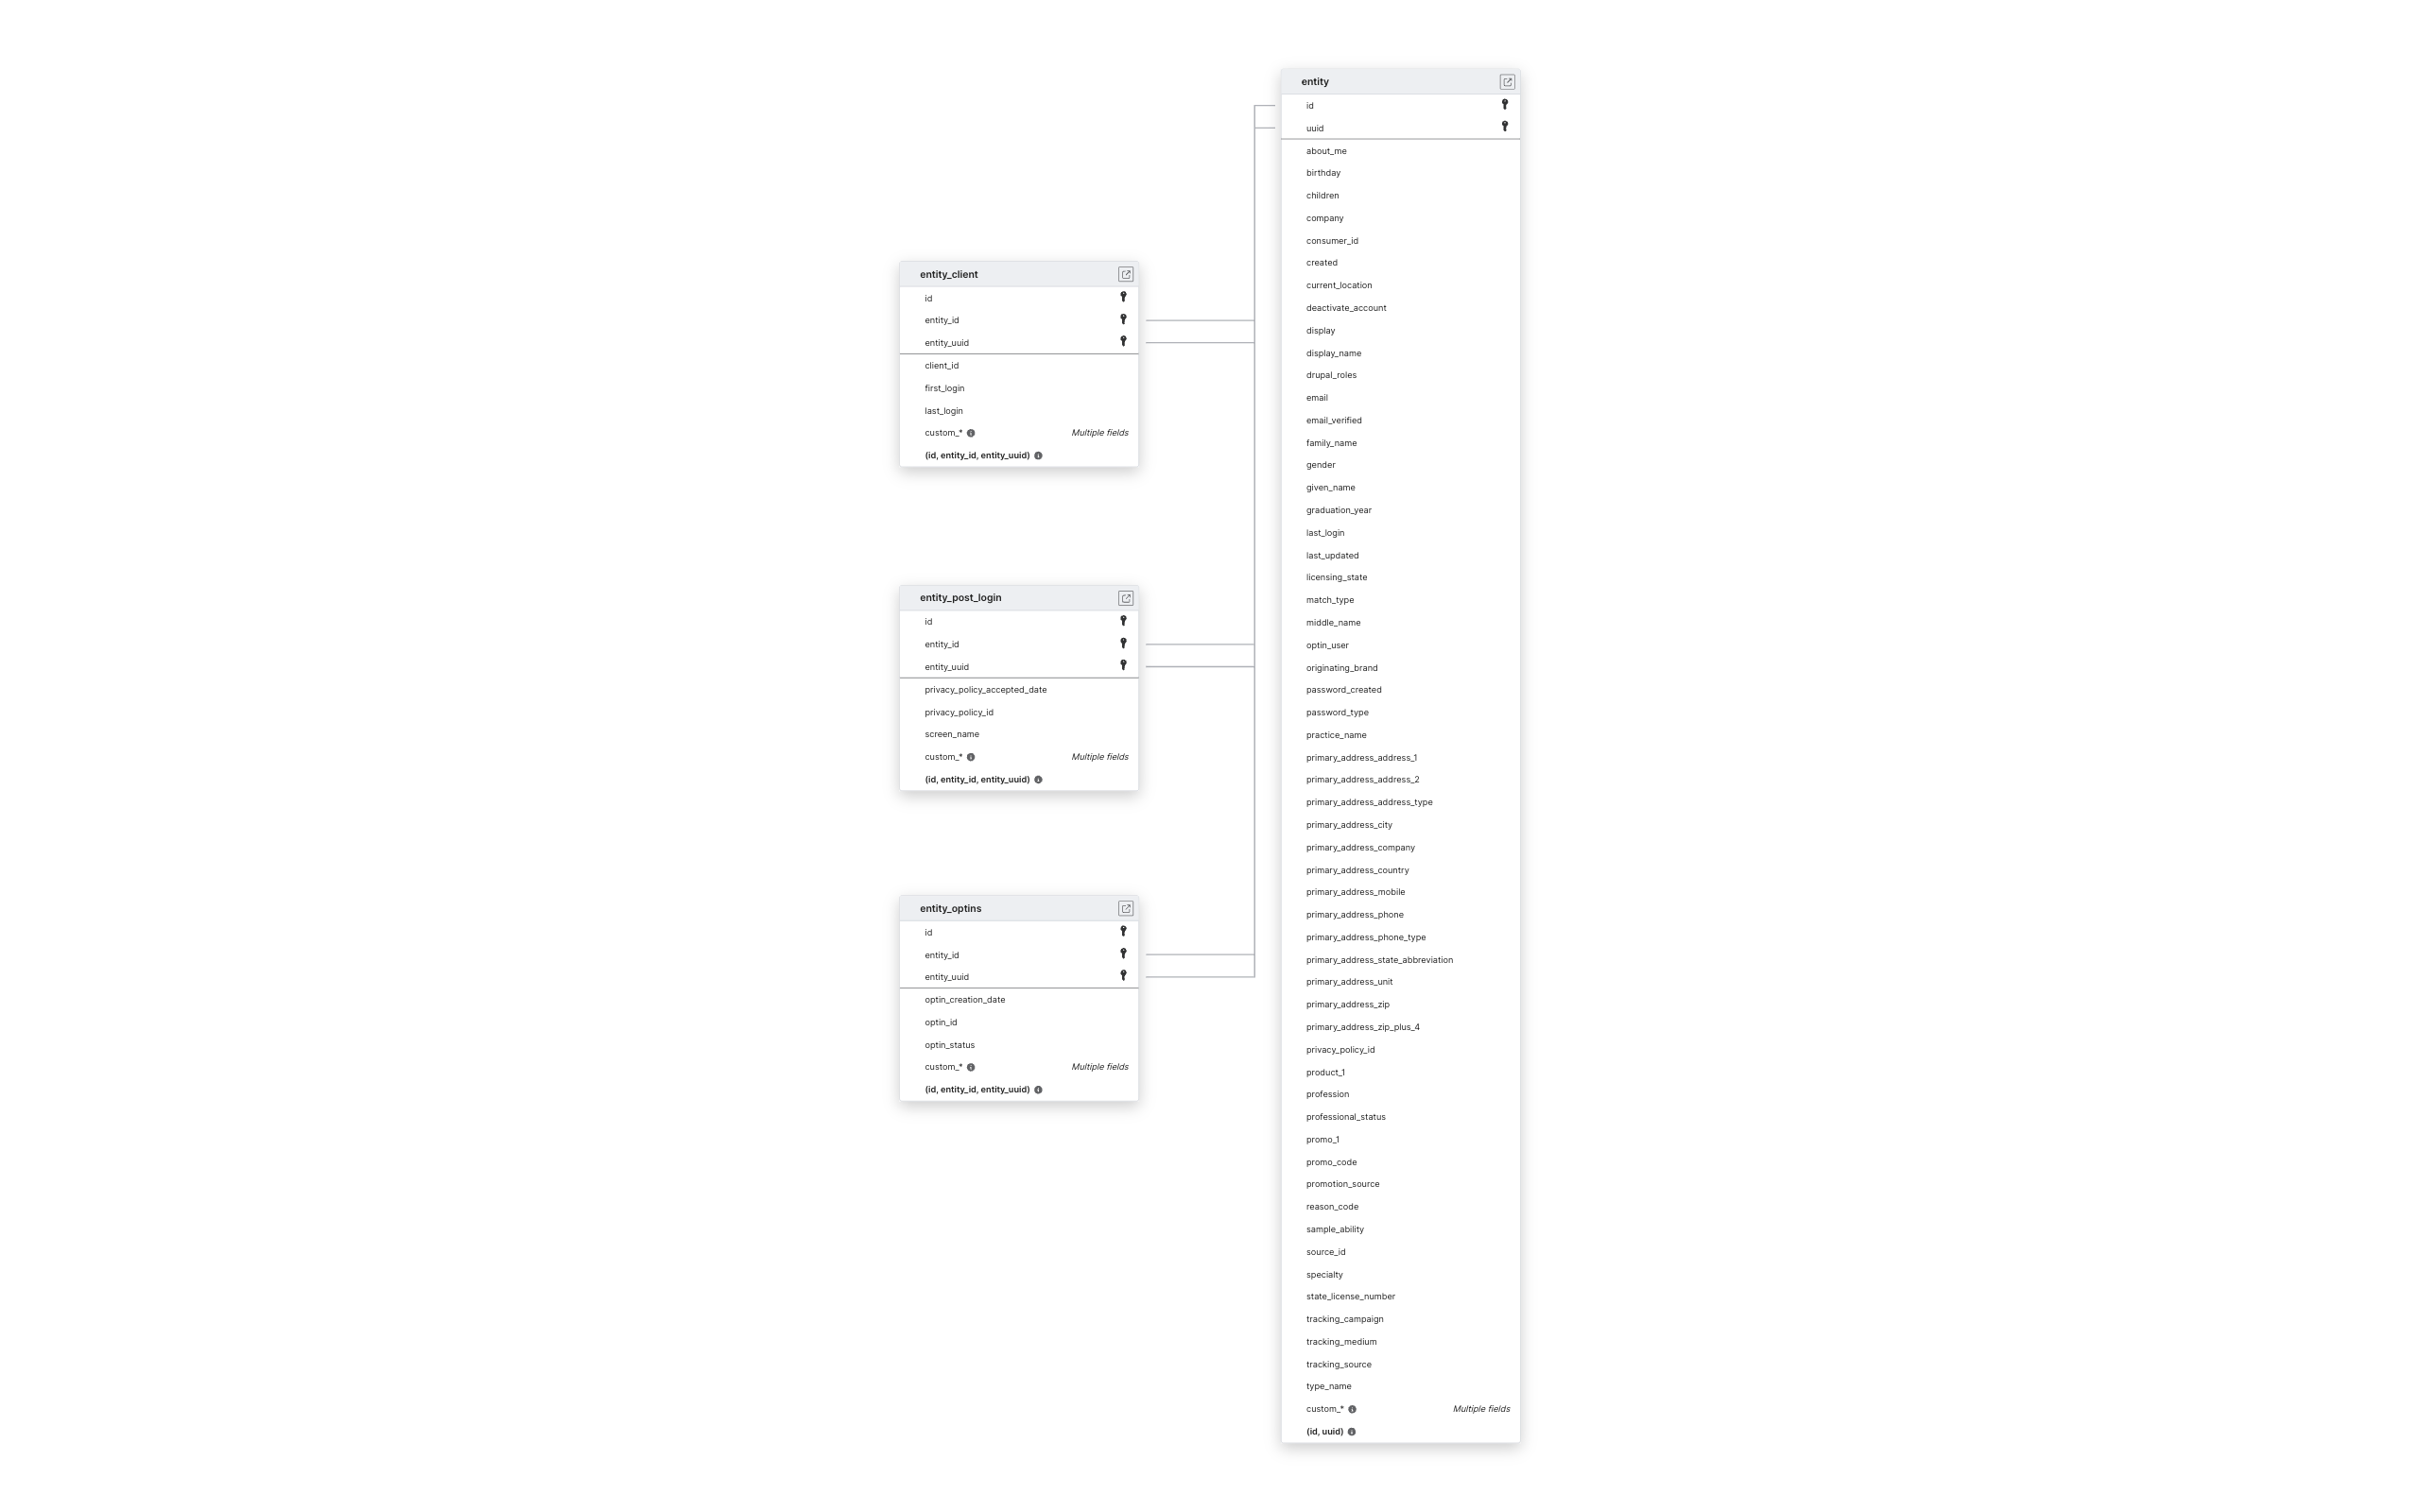This screenshot has width=2420, height=1512.
Task: Click the unique key icon next to entity_uuid in entity_optins
Action: [1122, 975]
